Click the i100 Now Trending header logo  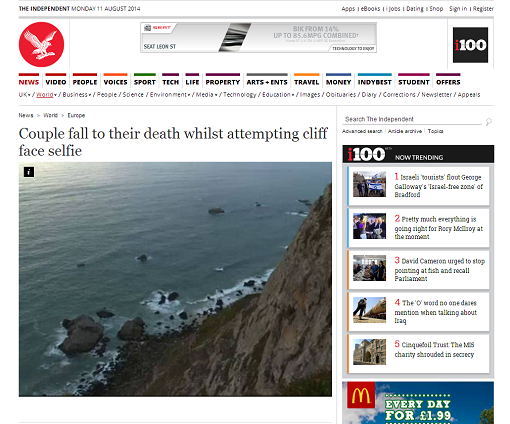click(x=366, y=154)
